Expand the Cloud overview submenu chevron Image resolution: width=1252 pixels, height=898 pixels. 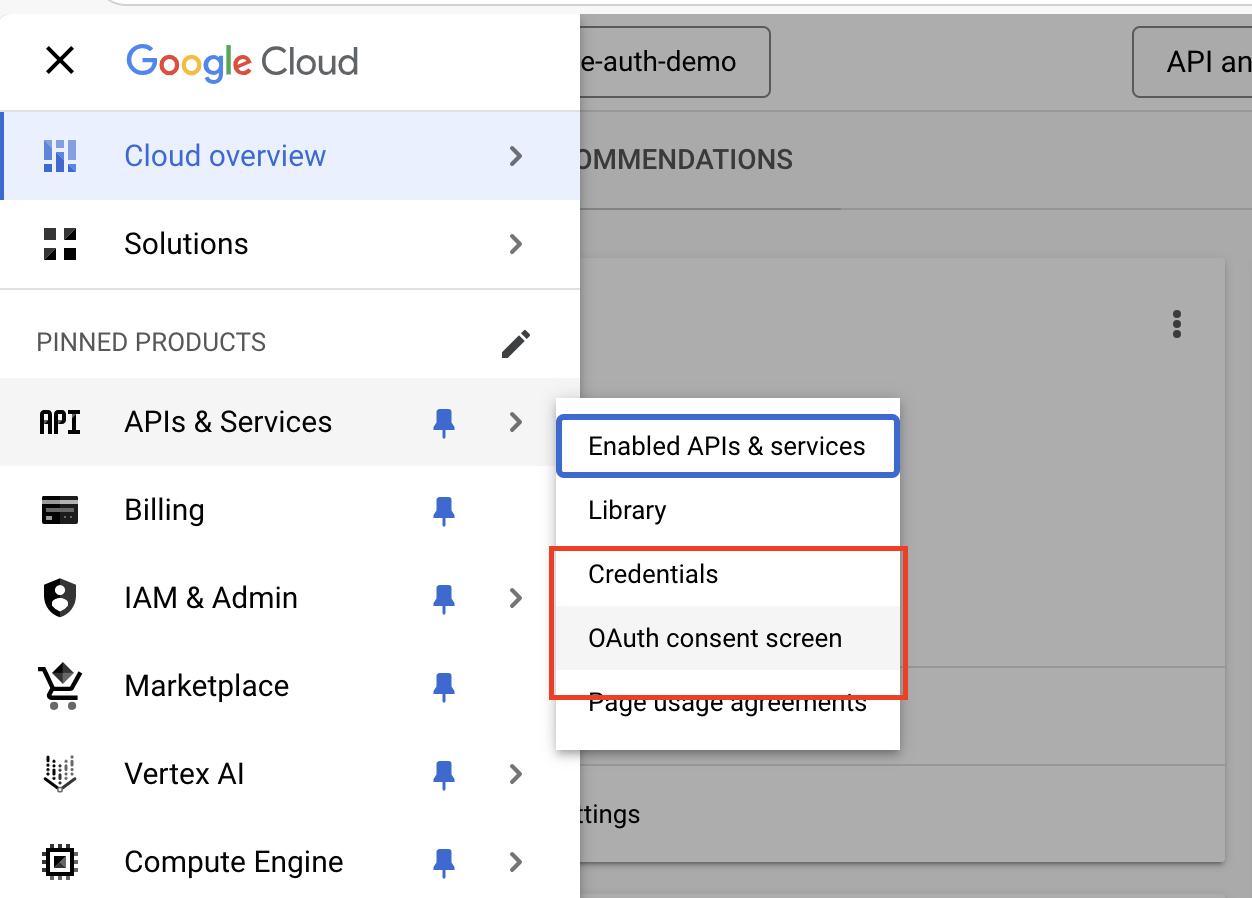[516, 156]
